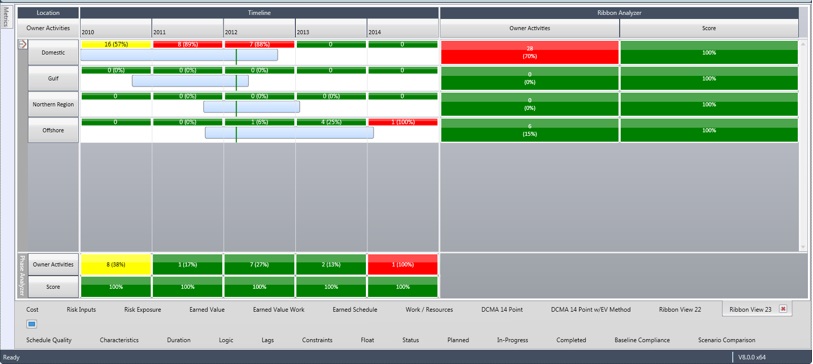The image size is (813, 364).
Task: Switch to Ribbon View 22 tab
Action: [680, 310]
